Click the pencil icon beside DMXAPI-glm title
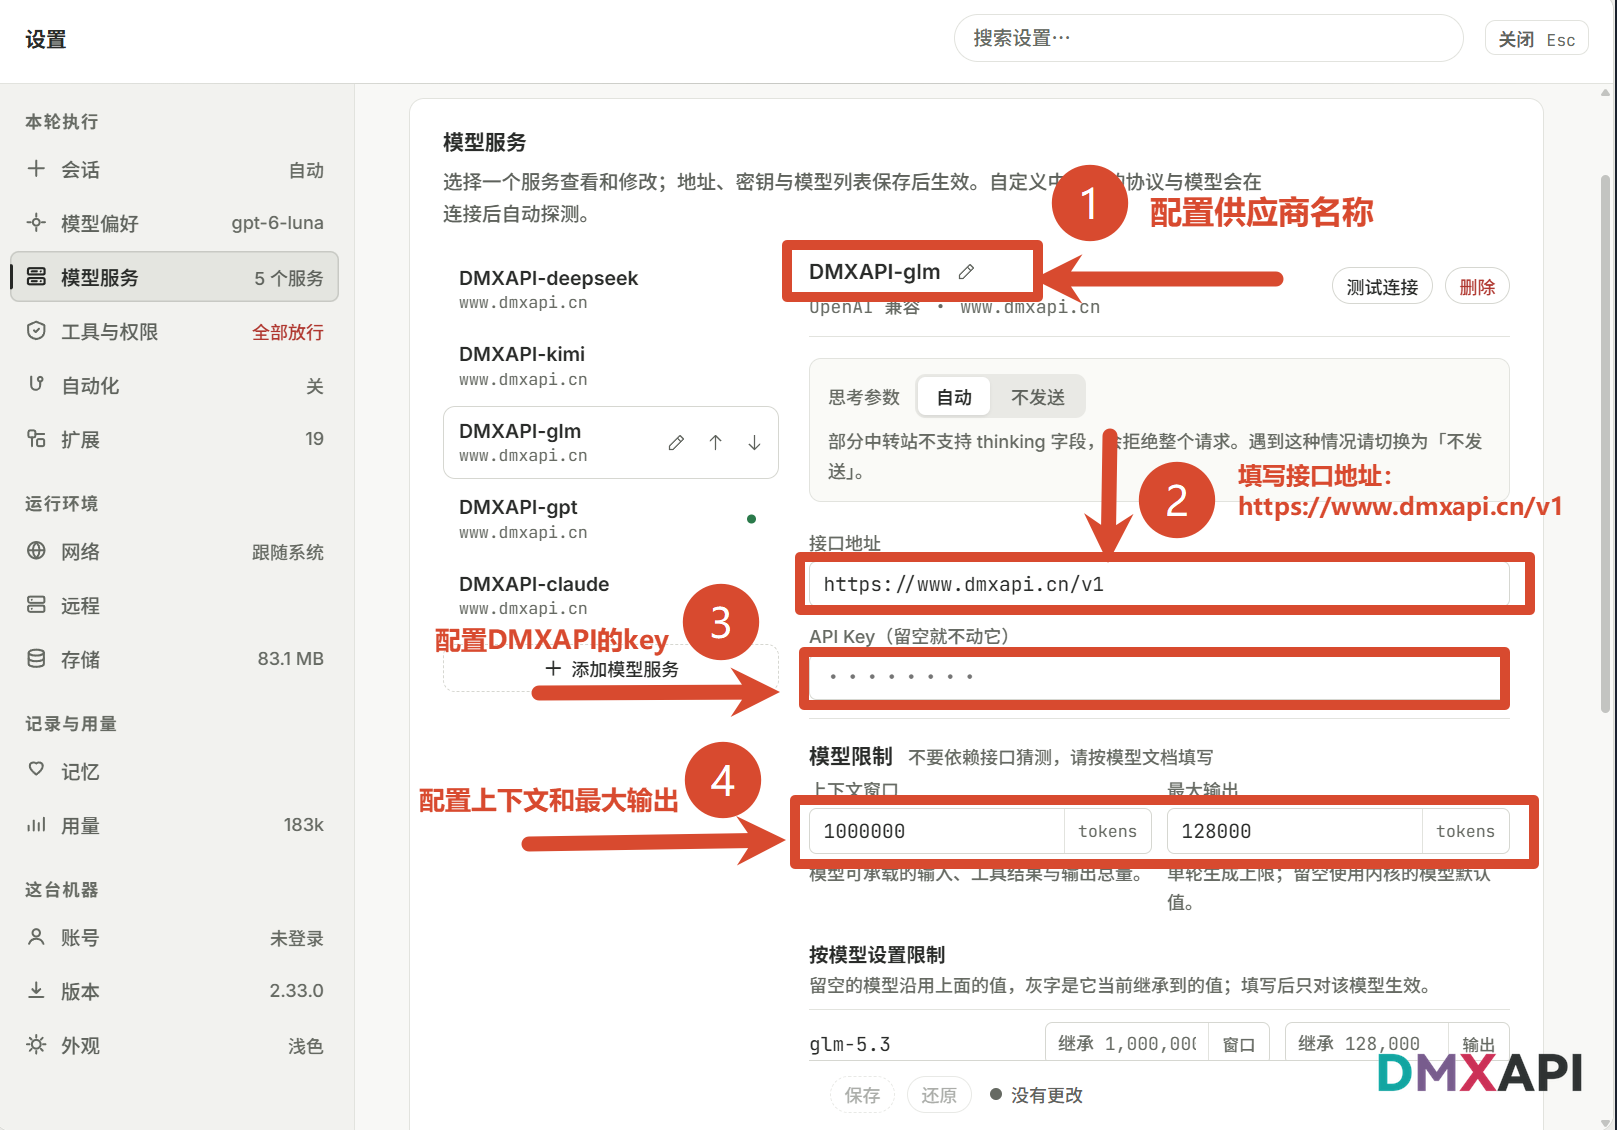This screenshot has height=1130, width=1617. pos(966,272)
